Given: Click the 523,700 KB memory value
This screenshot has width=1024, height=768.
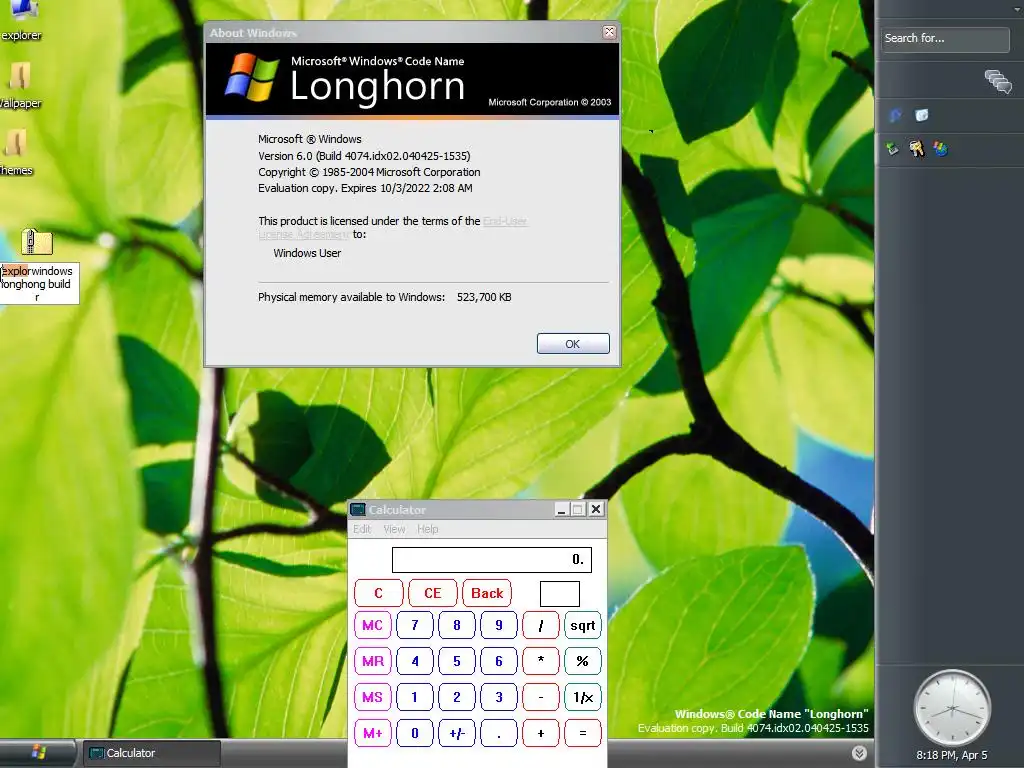Looking at the screenshot, I should 484,297.
